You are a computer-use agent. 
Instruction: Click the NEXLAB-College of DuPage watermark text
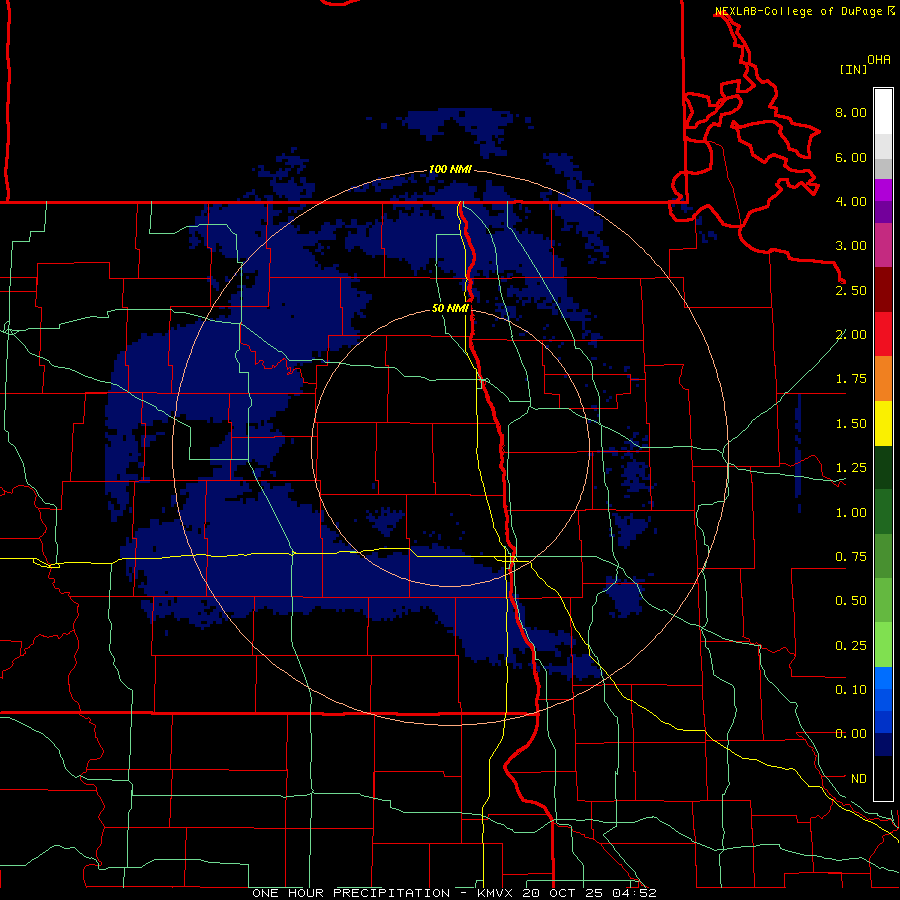(x=798, y=11)
